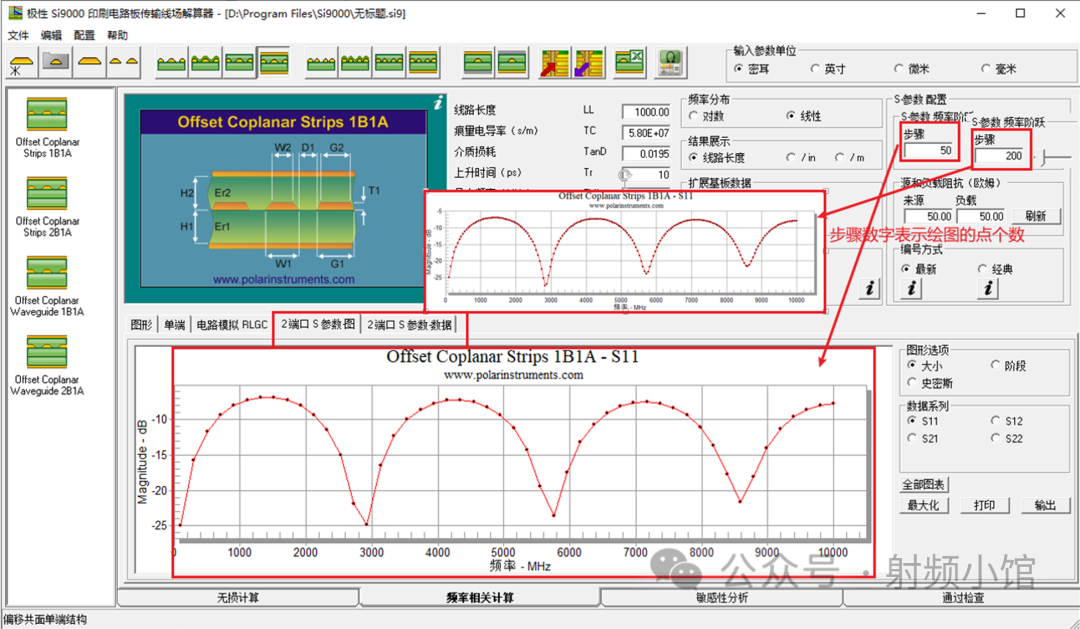Screen dimensions: 1080x629
Task: Open info button under 经典 numbering option
Action: (x=988, y=289)
